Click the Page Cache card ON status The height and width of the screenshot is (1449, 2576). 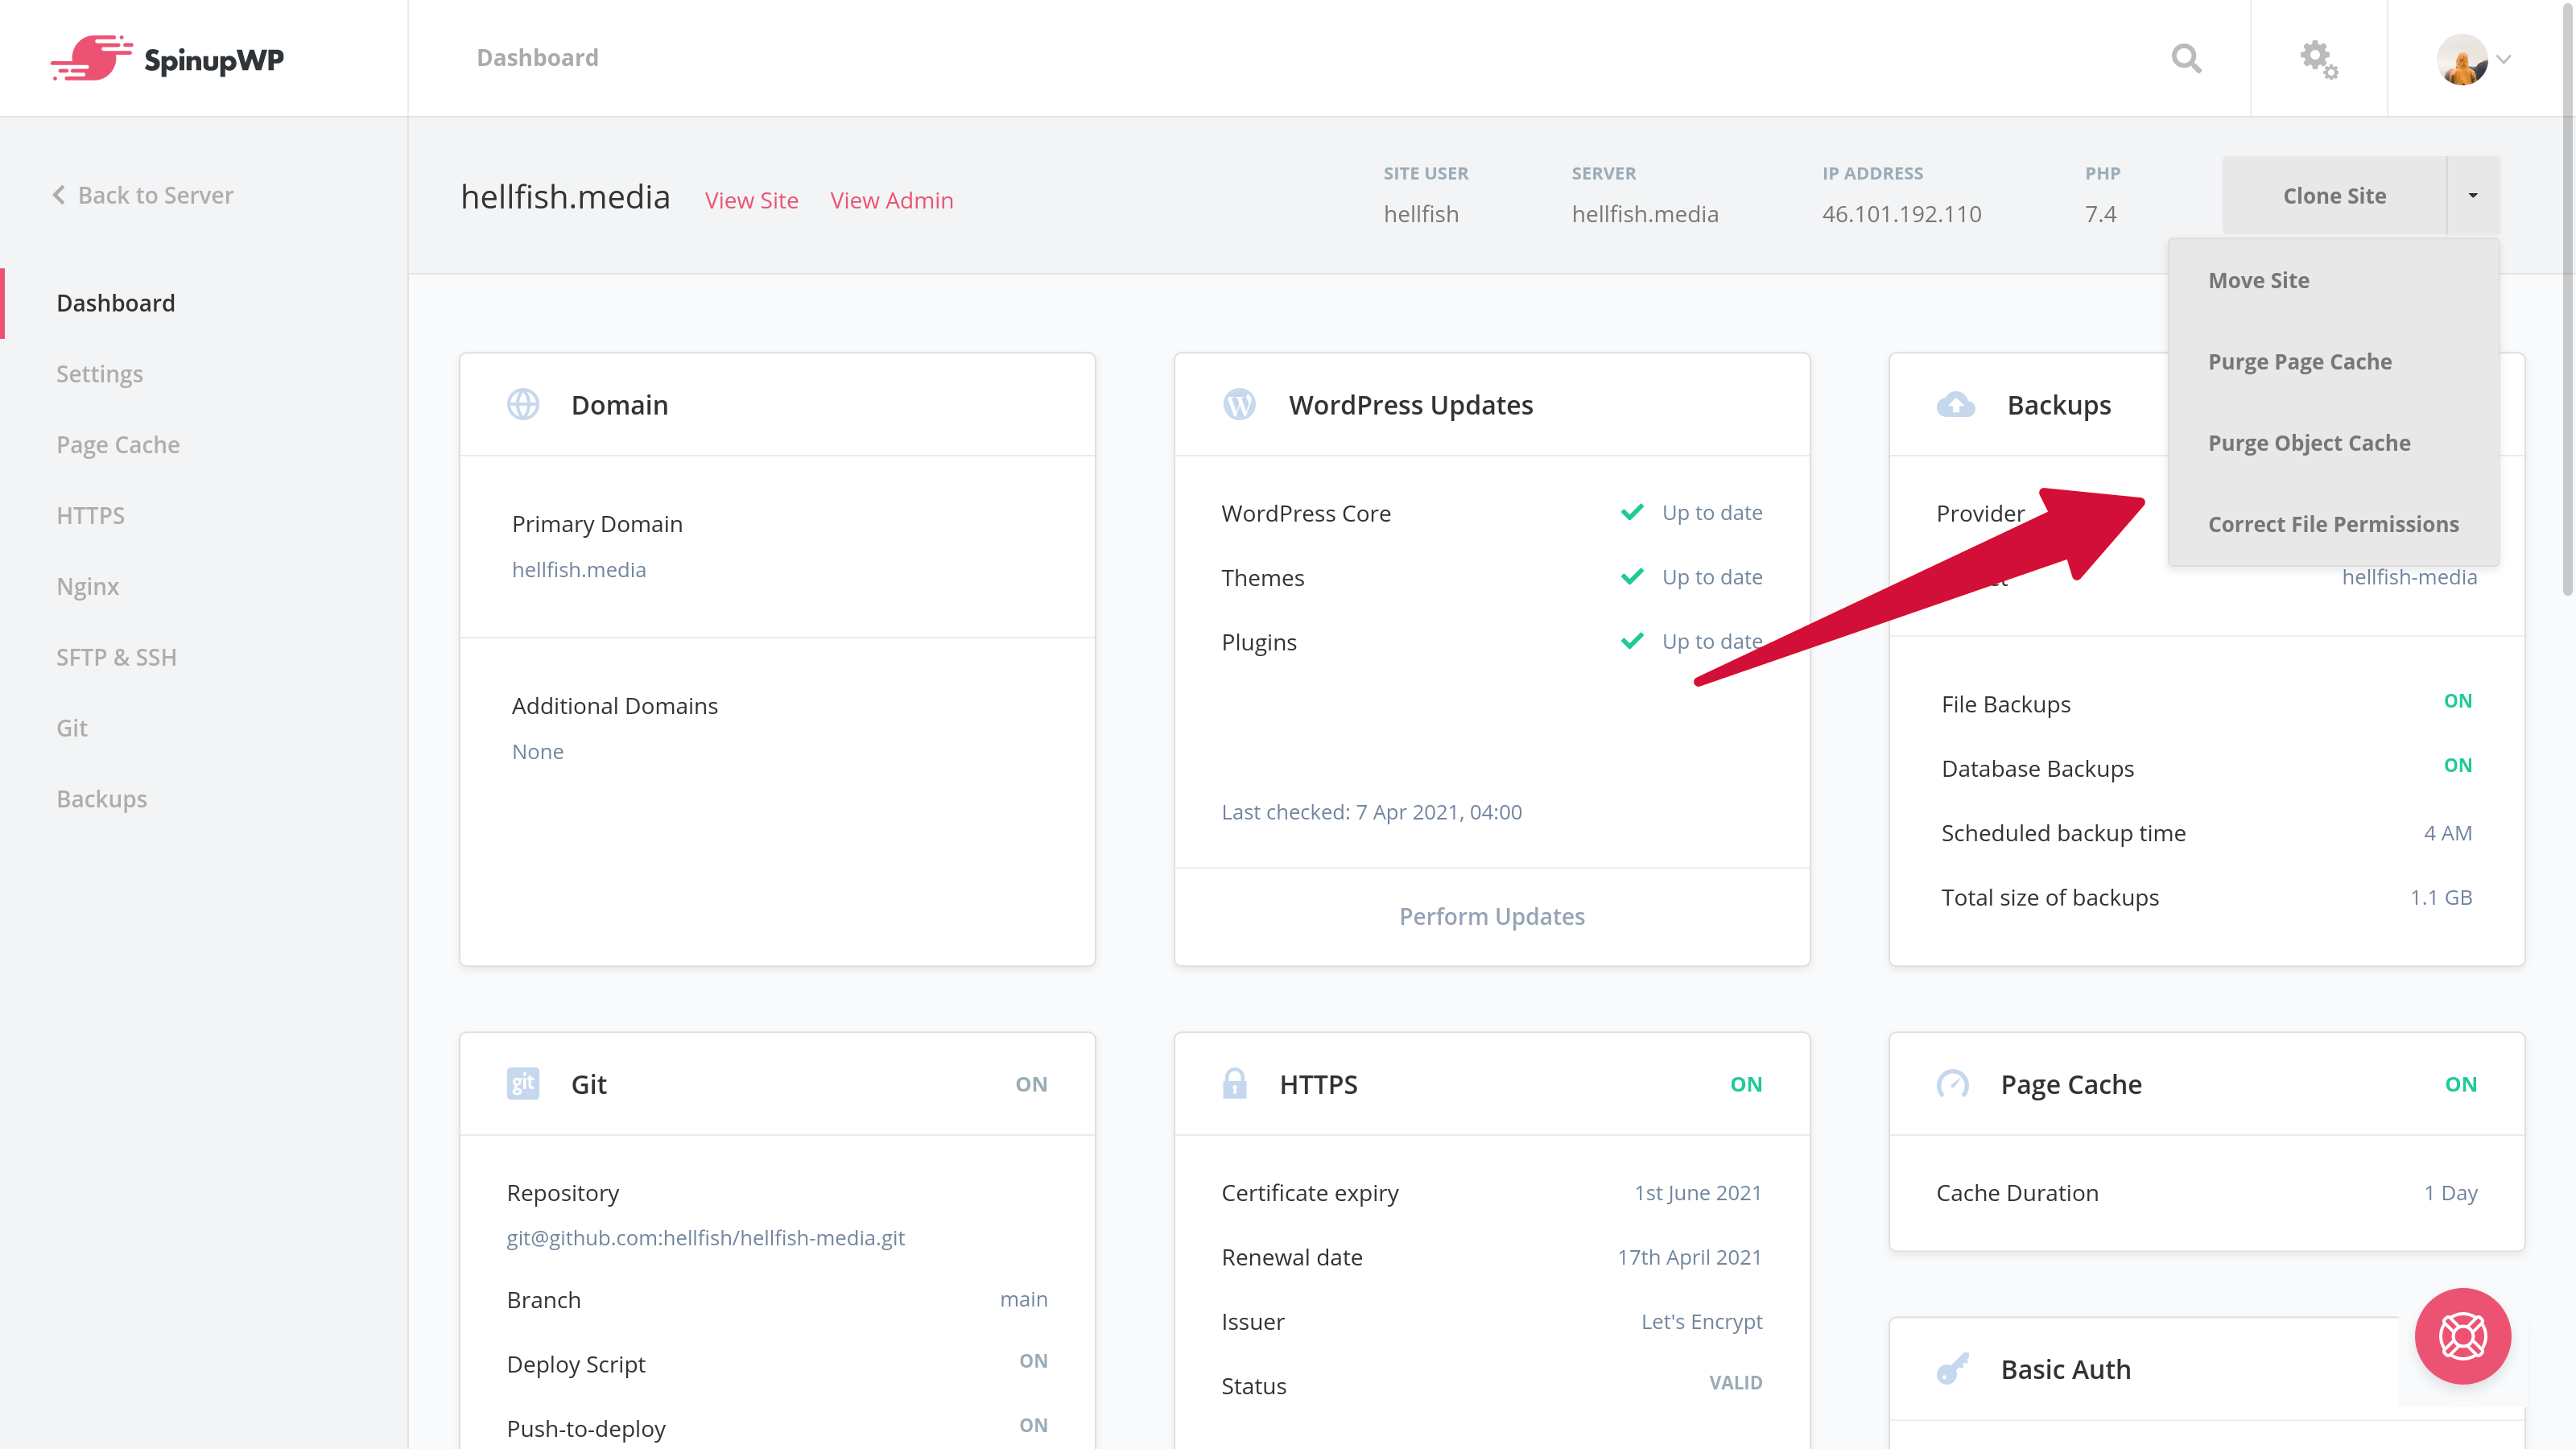(2461, 1084)
